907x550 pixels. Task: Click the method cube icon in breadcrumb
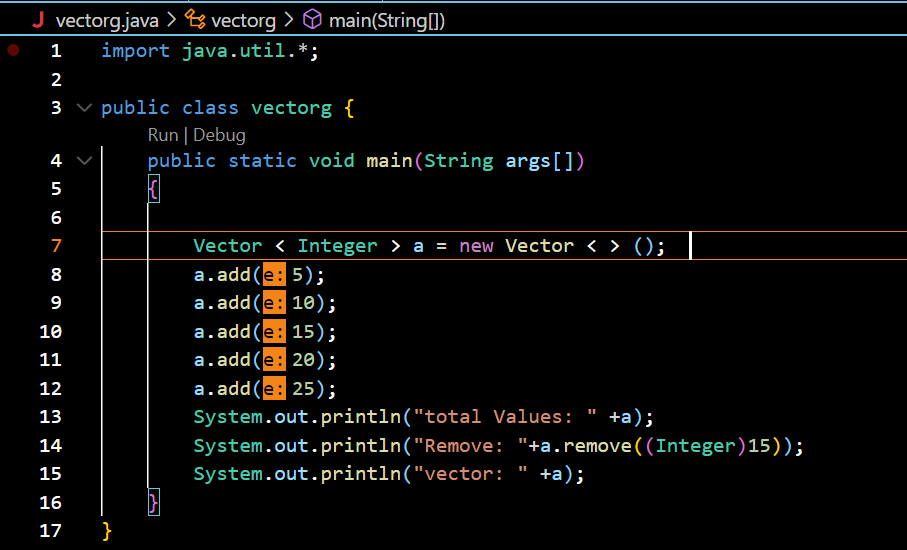click(312, 20)
